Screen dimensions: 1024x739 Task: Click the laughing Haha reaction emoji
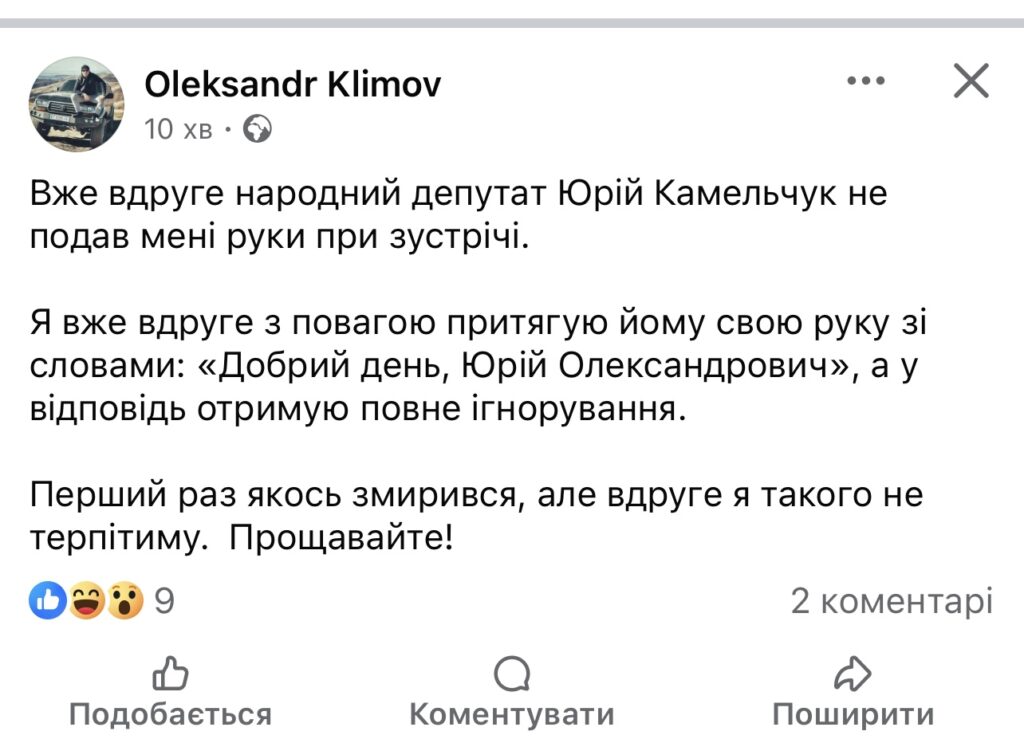coord(88,601)
